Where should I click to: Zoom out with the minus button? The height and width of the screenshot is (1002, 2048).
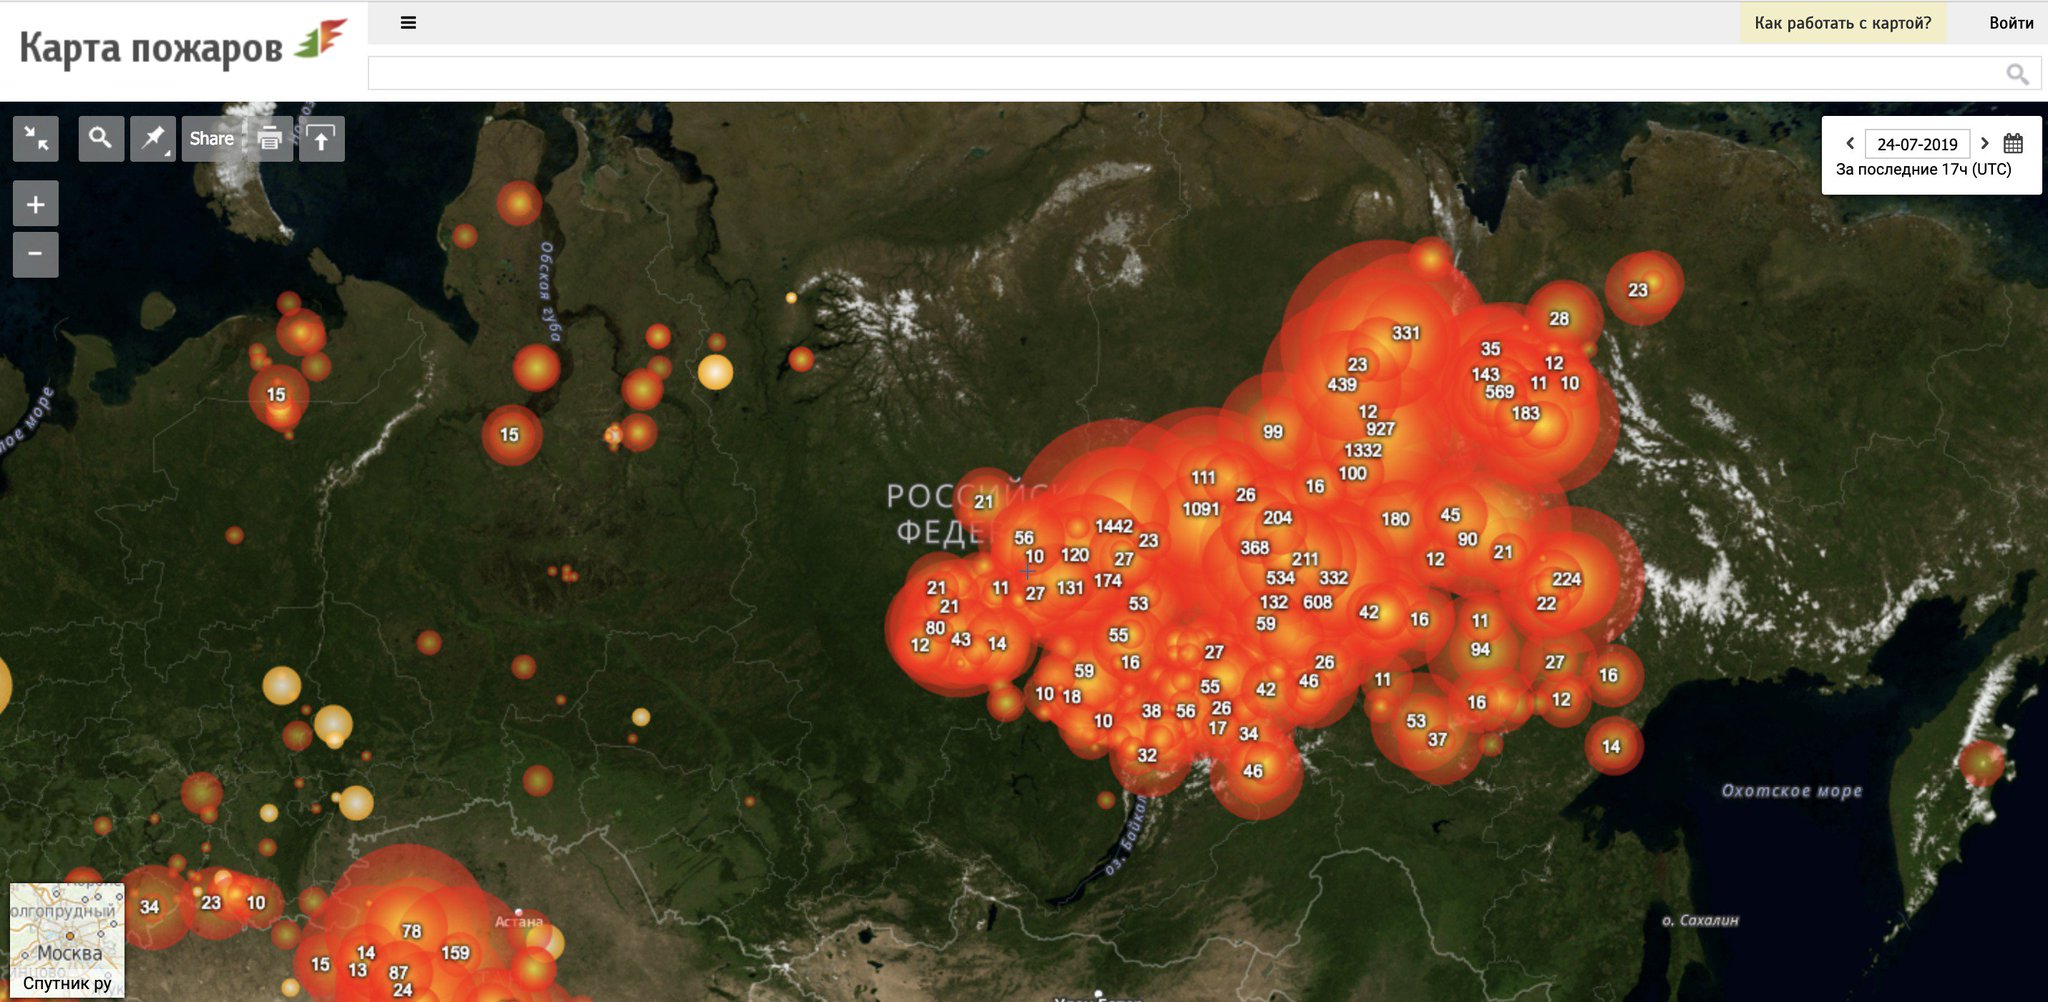click(x=36, y=254)
